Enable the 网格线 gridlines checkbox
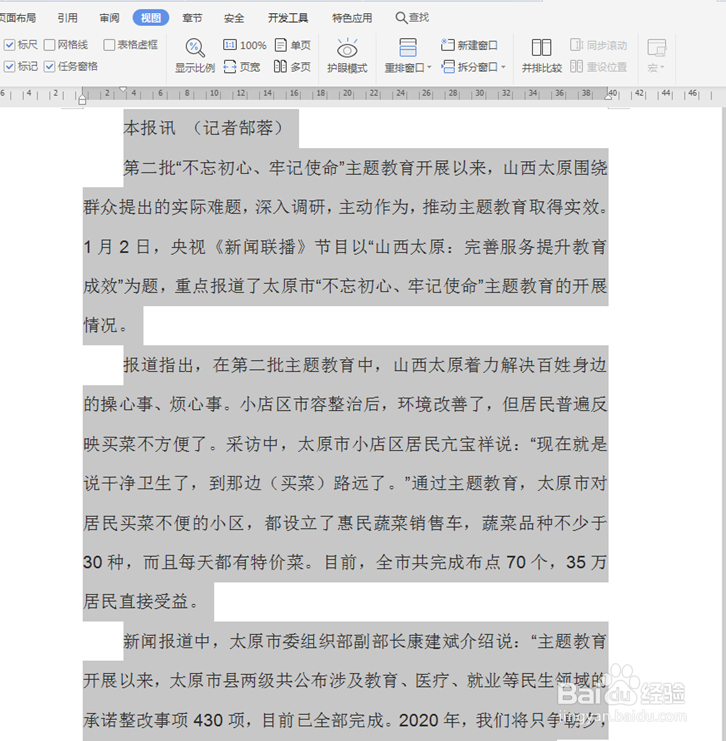726x741 pixels. (49, 45)
